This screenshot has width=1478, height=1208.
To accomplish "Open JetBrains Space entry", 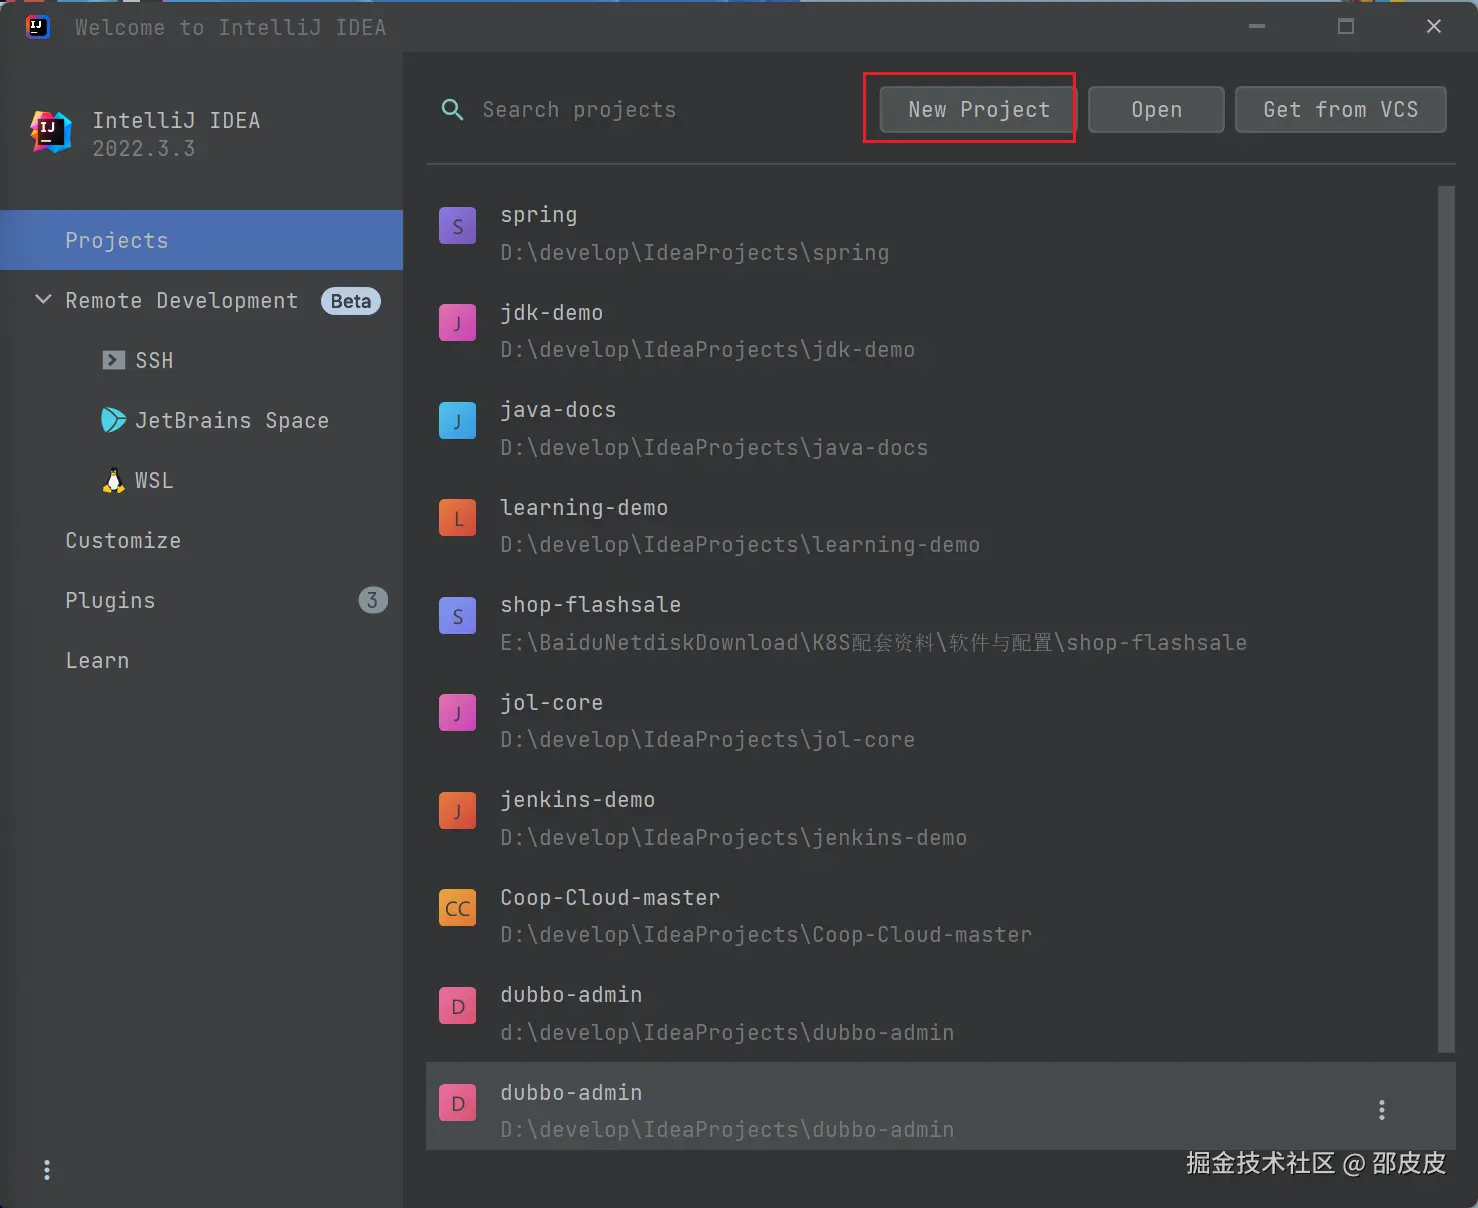I will [x=201, y=420].
